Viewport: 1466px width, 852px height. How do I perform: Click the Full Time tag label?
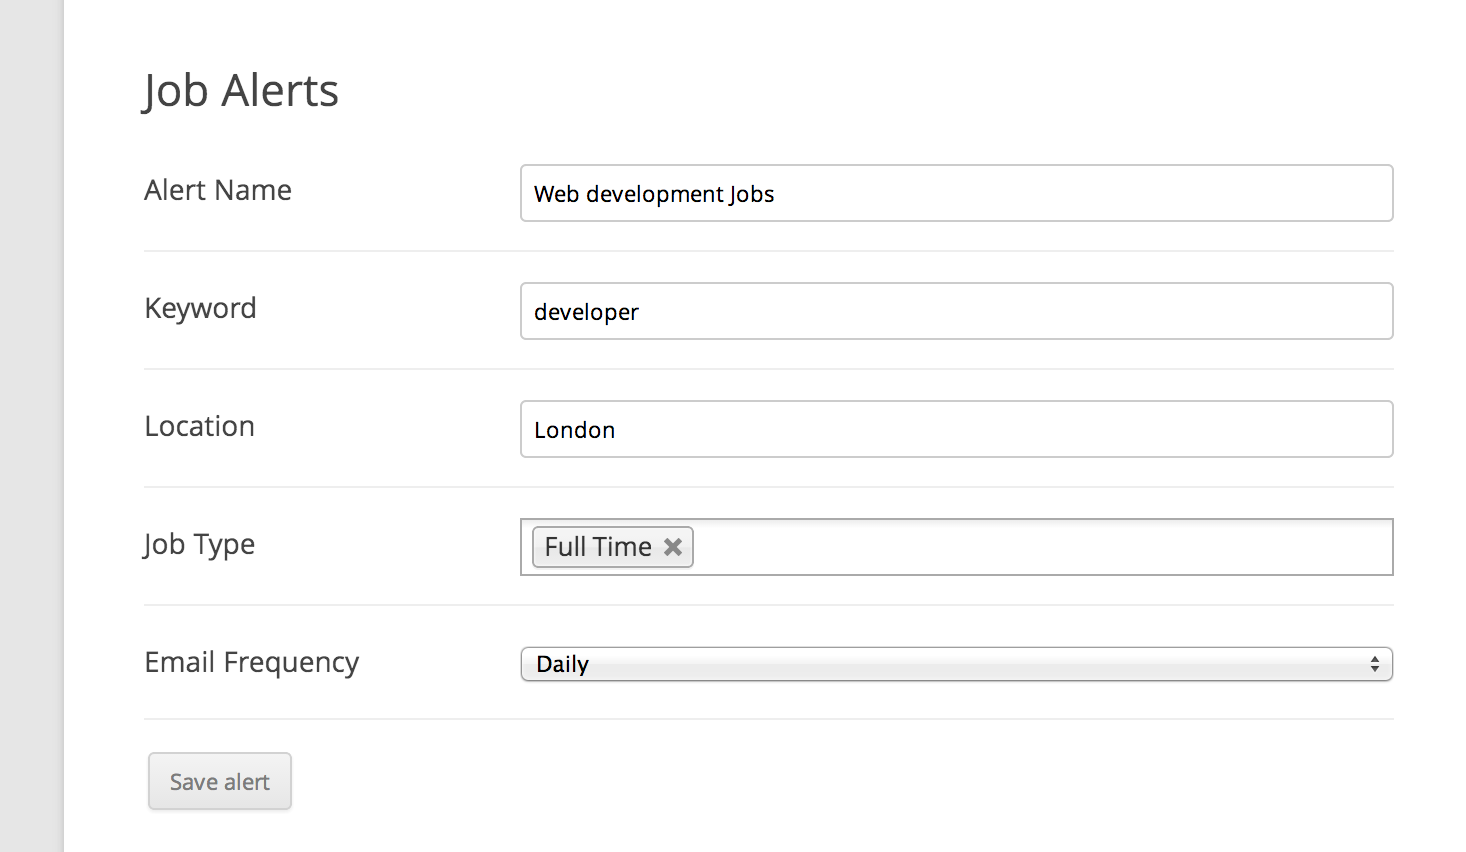point(598,547)
